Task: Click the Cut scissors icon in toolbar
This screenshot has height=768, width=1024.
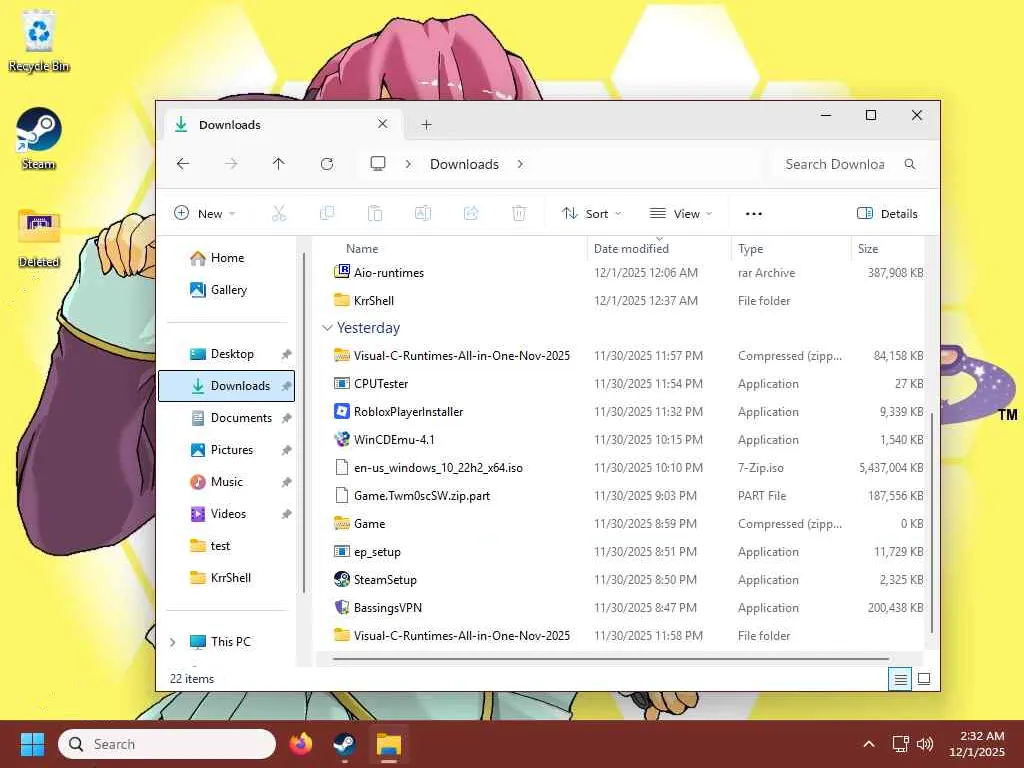Action: 279,213
